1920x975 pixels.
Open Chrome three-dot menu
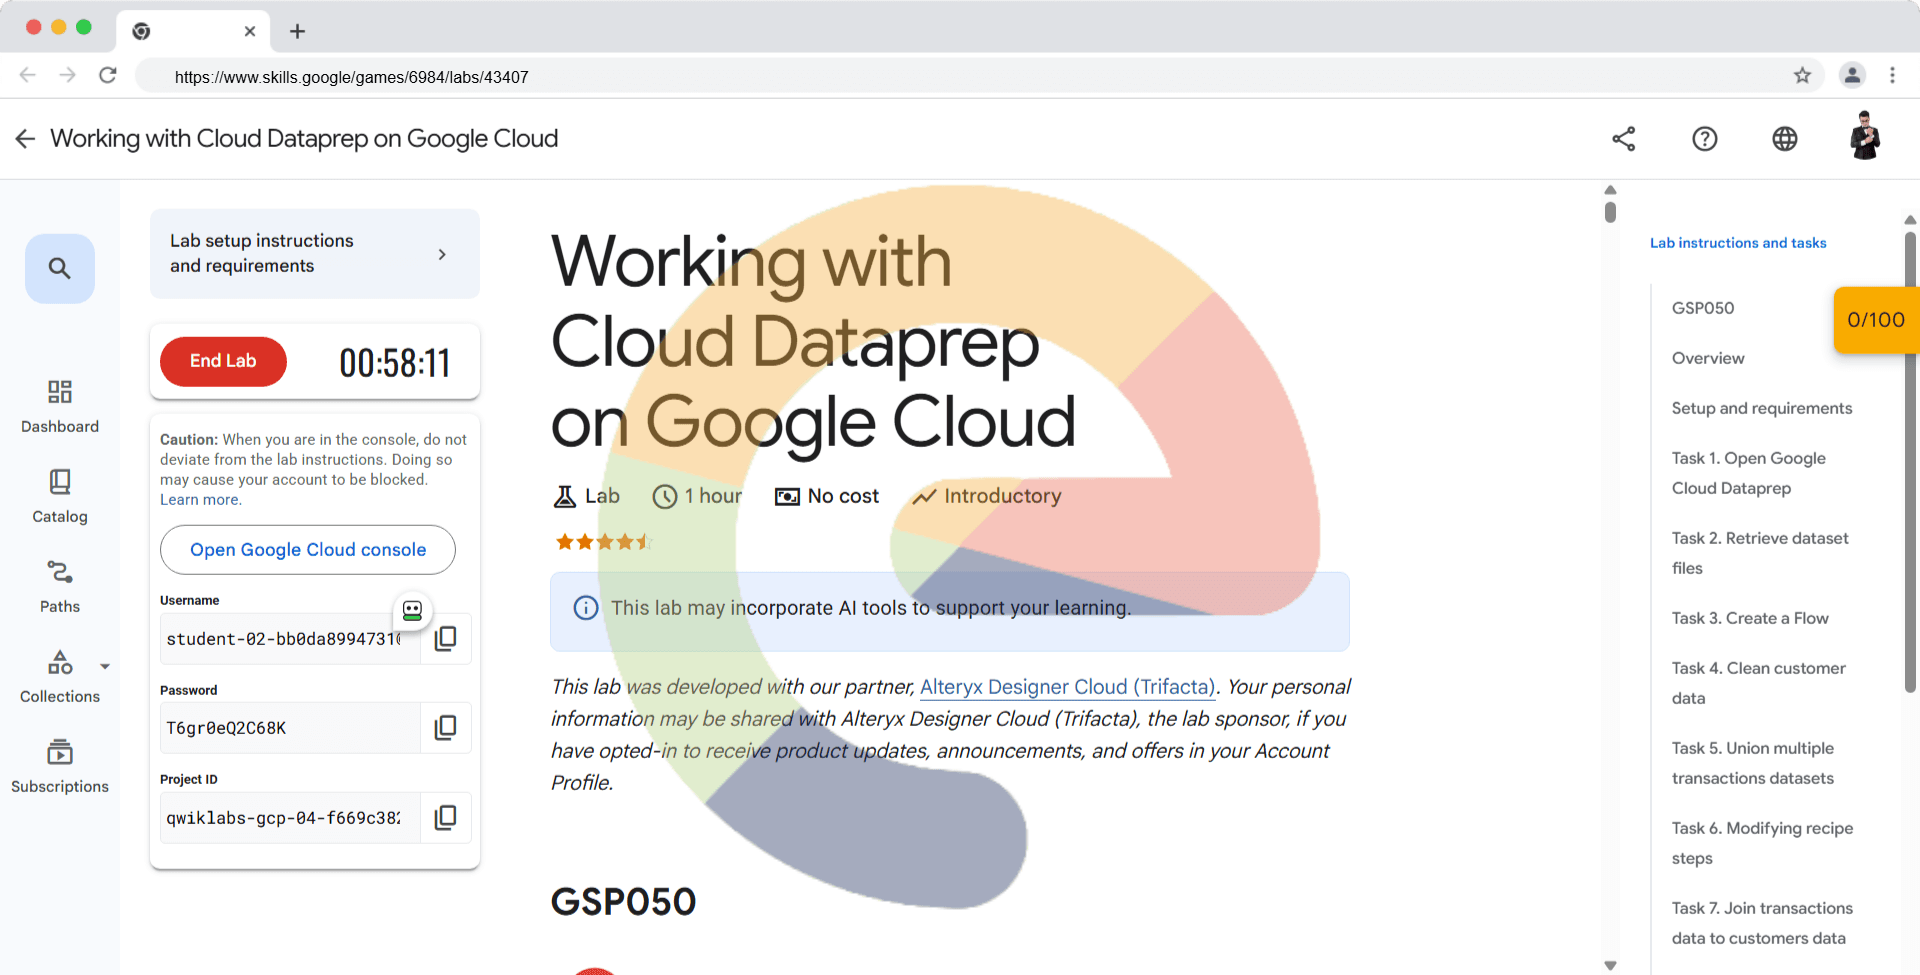pyautogui.click(x=1892, y=75)
